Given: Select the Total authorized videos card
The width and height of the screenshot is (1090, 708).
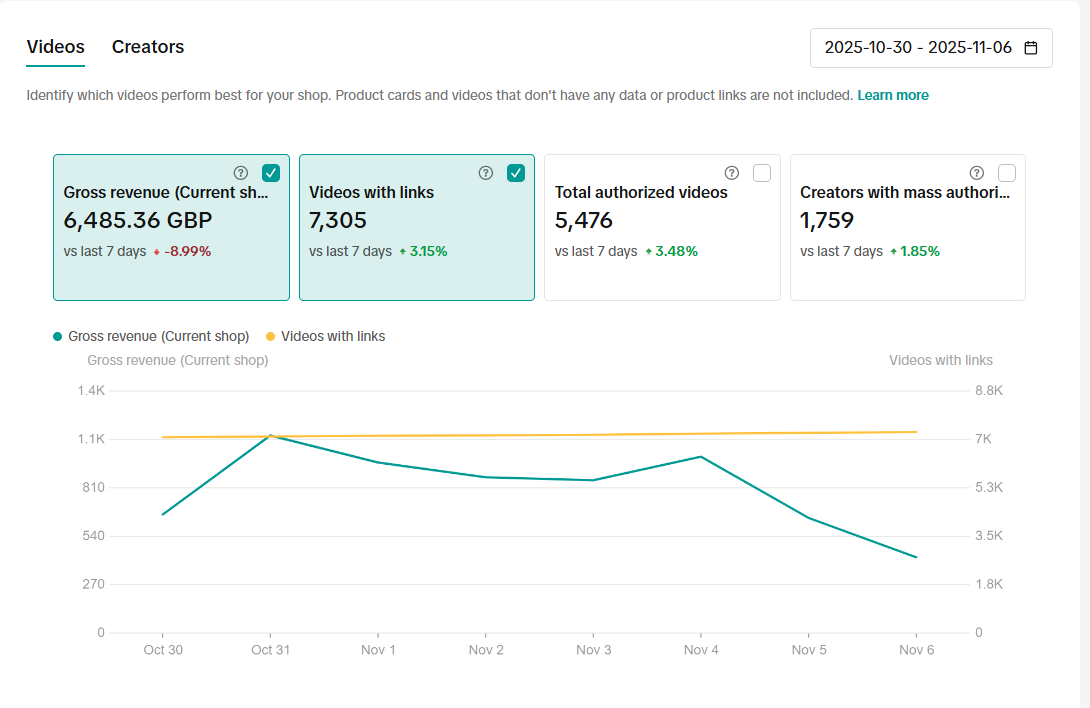Looking at the screenshot, I should 662,228.
